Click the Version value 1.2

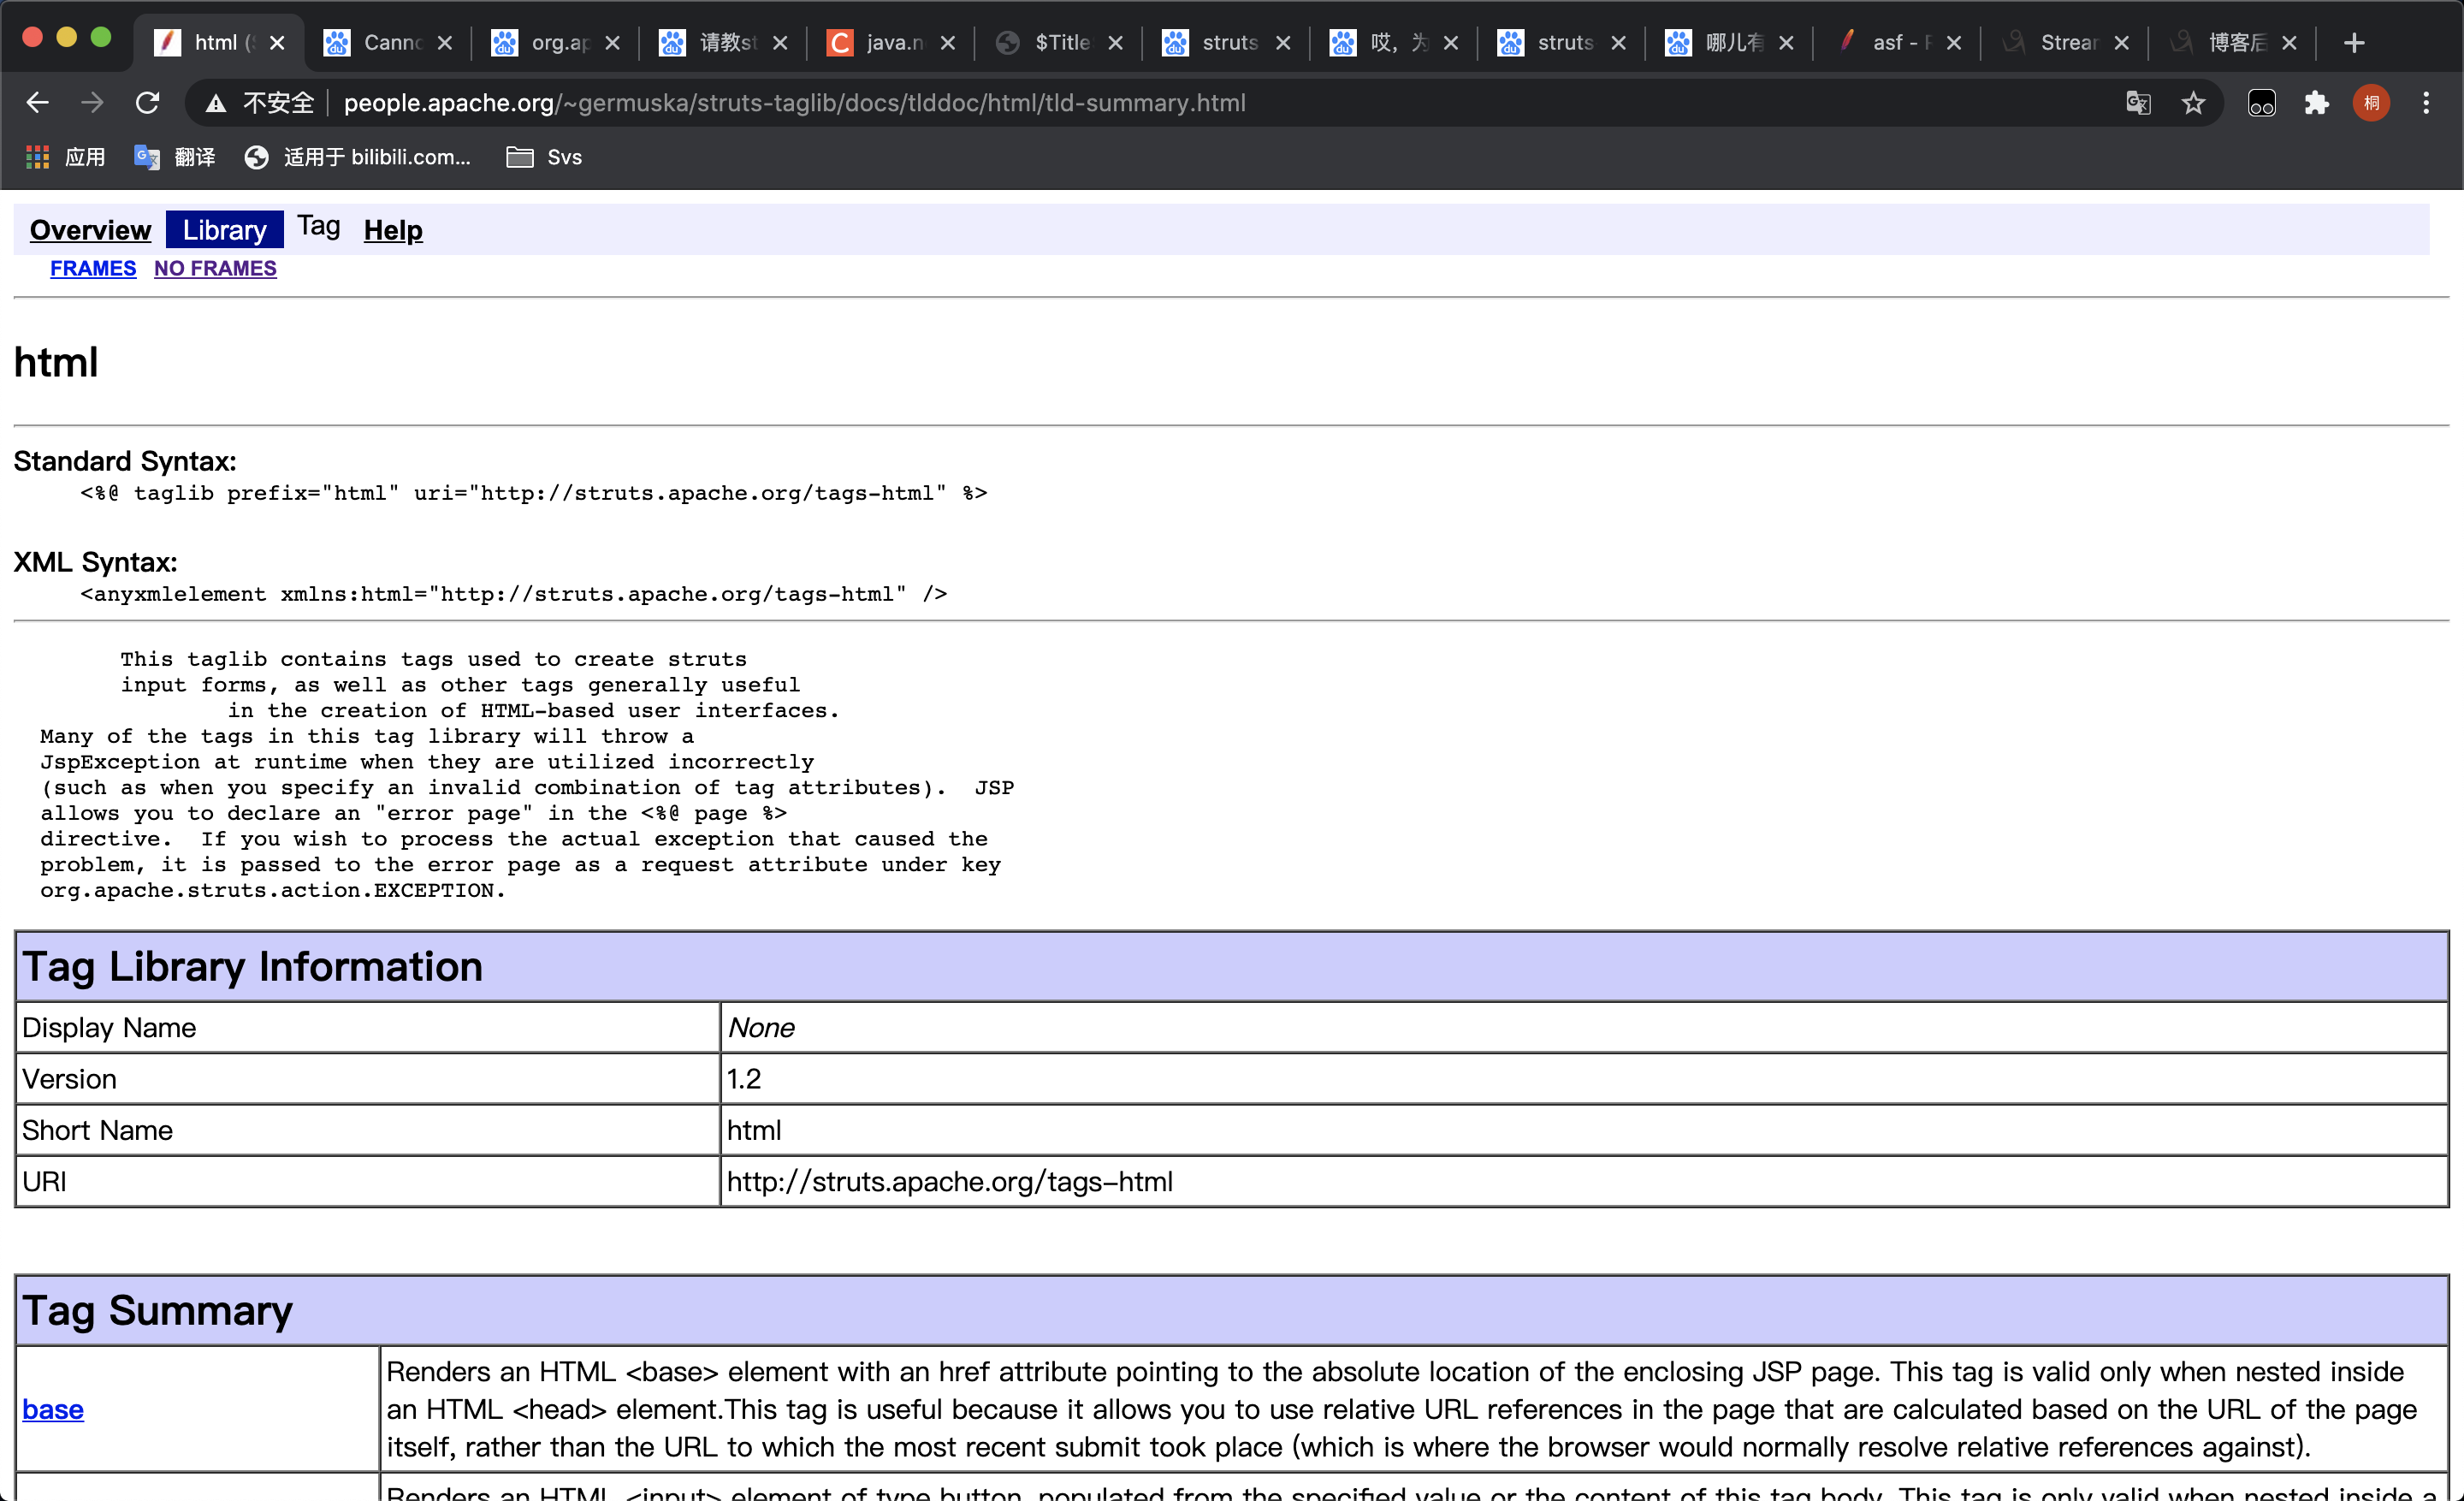[x=744, y=1079]
